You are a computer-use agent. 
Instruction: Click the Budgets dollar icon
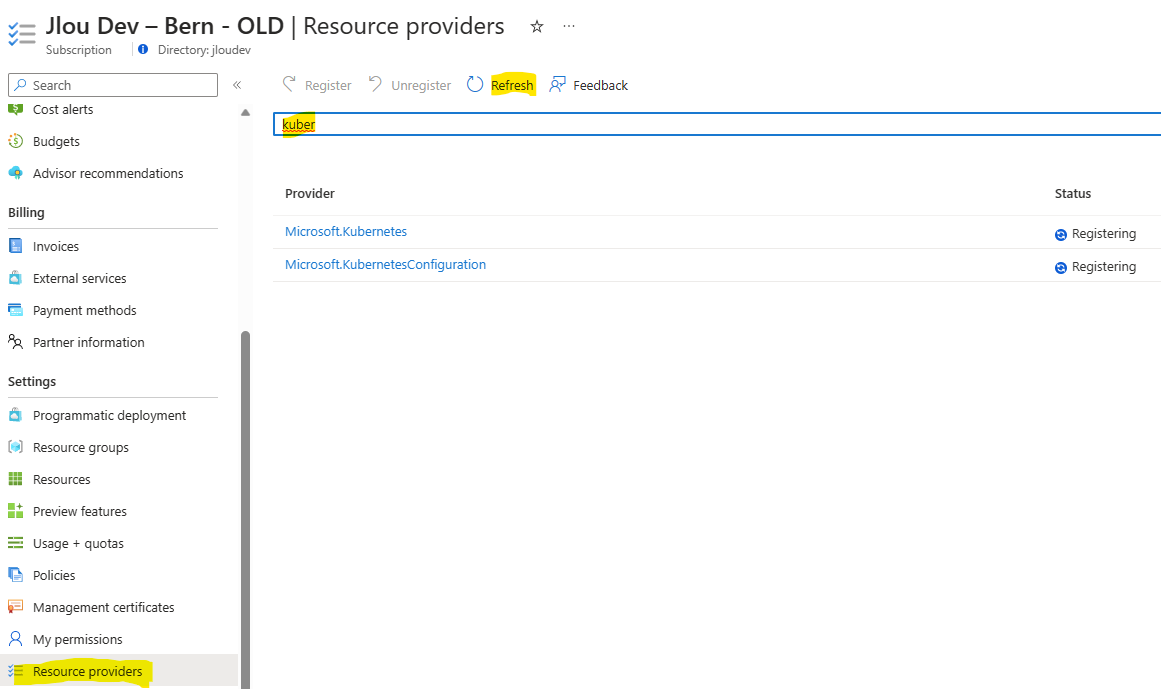(x=16, y=141)
